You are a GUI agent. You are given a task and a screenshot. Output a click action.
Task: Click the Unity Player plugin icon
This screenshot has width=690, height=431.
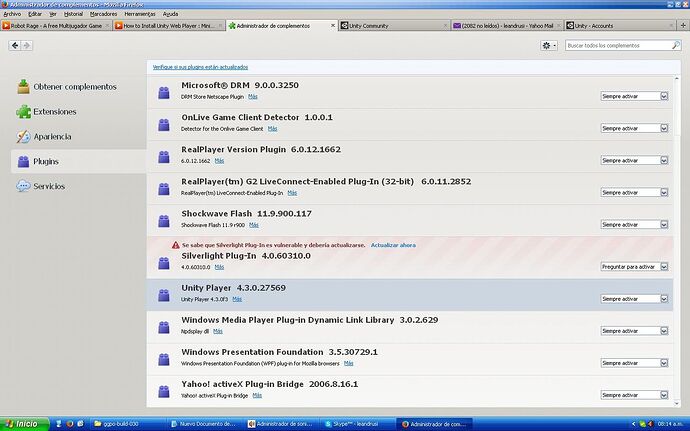click(164, 295)
